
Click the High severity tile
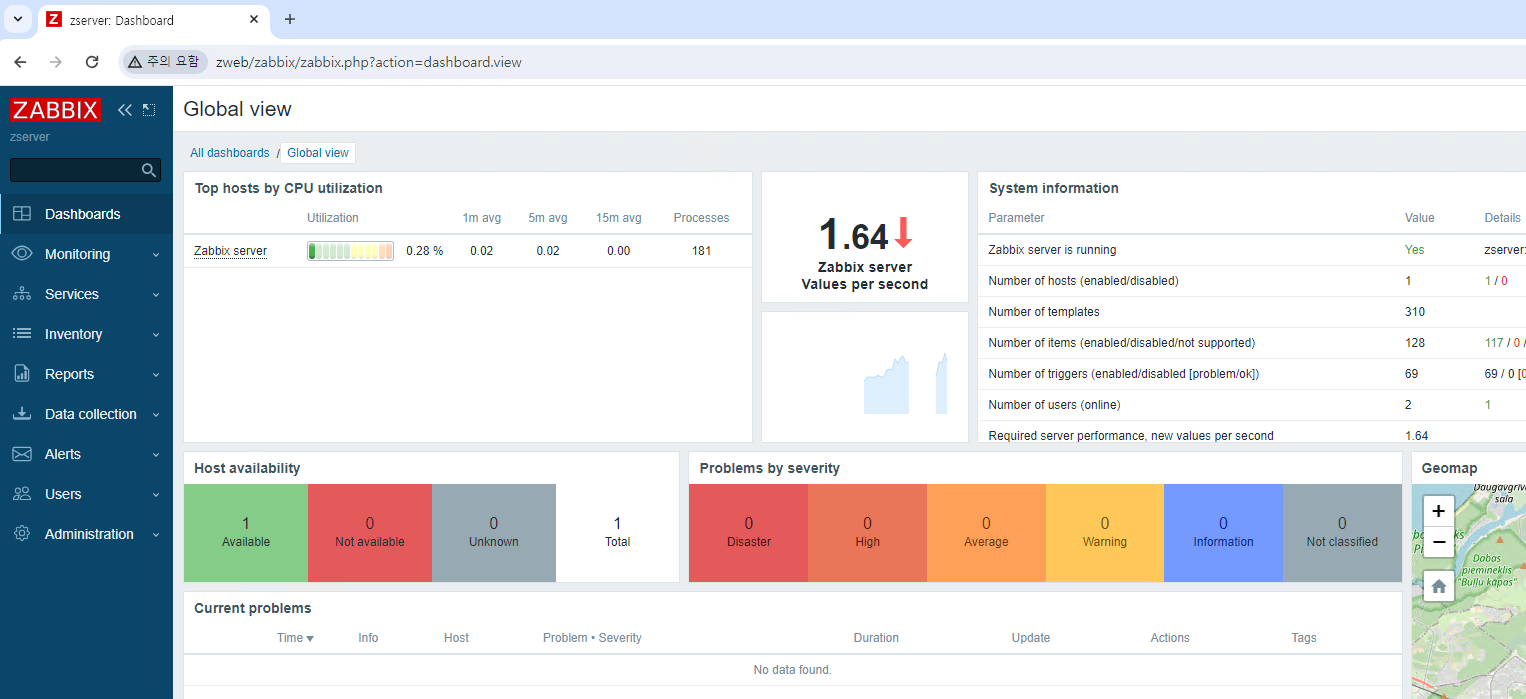pyautogui.click(x=867, y=533)
